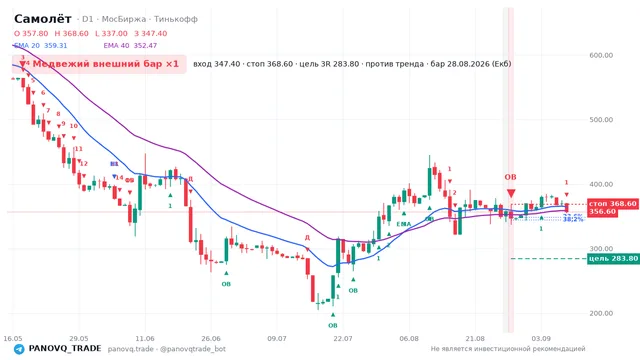Click the 'EMA 40 352.47' legend entry
640x360 pixels.
tap(130, 45)
